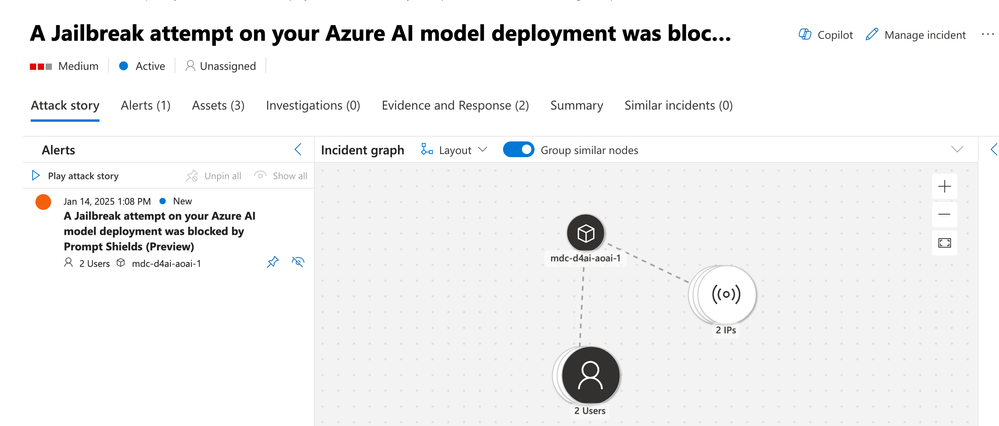Toggle Group similar nodes switch
The width and height of the screenshot is (999, 426).
point(519,150)
